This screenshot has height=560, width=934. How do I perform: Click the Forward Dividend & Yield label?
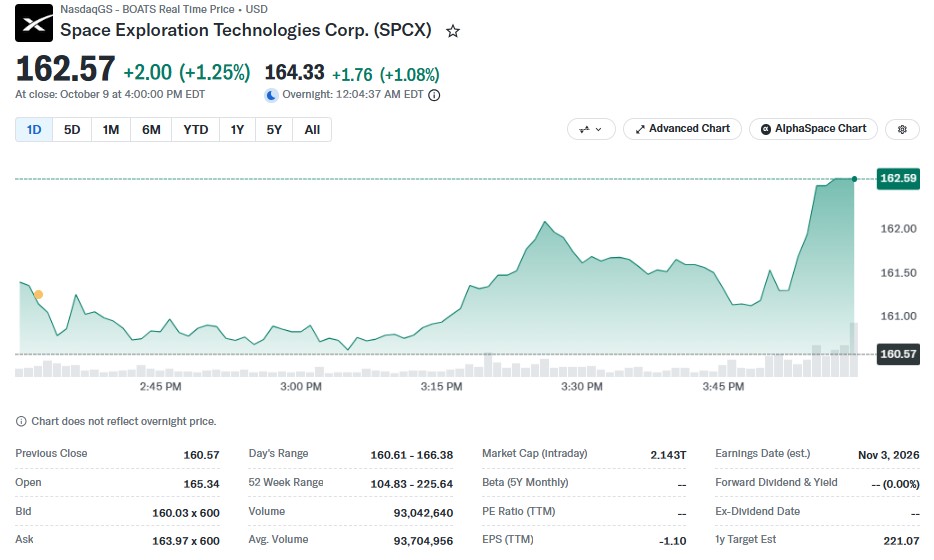coord(776,483)
